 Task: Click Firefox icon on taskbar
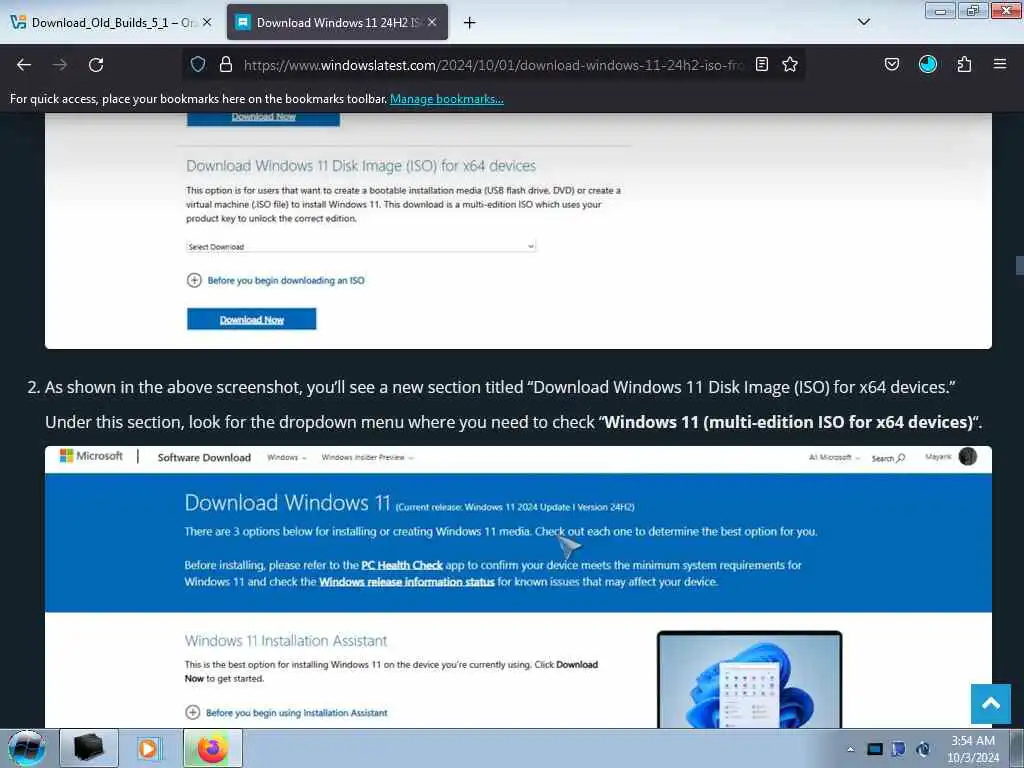[x=212, y=748]
